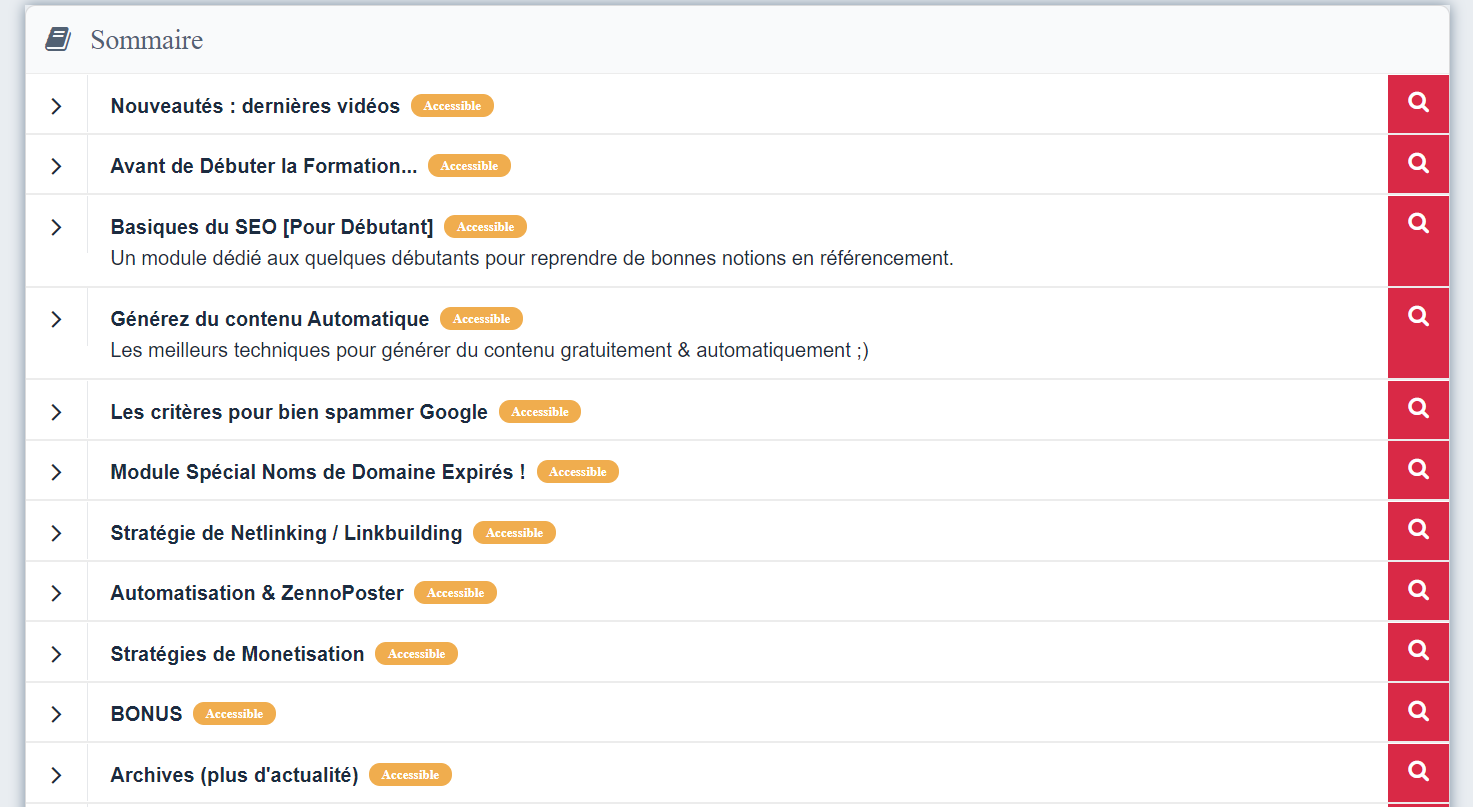This screenshot has height=807, width=1473.
Task: Click the description 'Un module dédié aux quelques débutants'
Action: pos(532,259)
